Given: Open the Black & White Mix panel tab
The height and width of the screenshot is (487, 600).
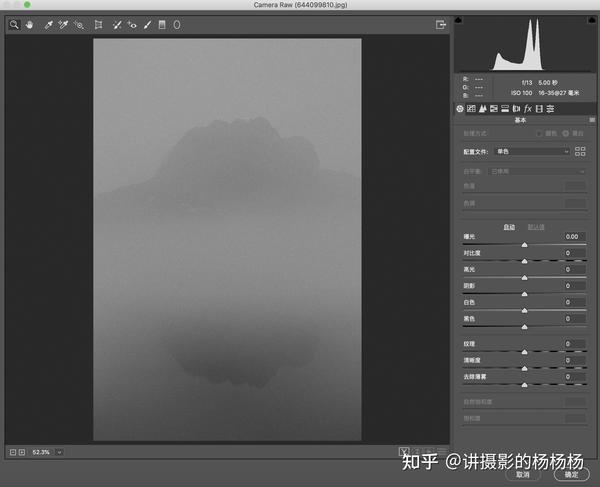Looking at the screenshot, I should point(494,109).
